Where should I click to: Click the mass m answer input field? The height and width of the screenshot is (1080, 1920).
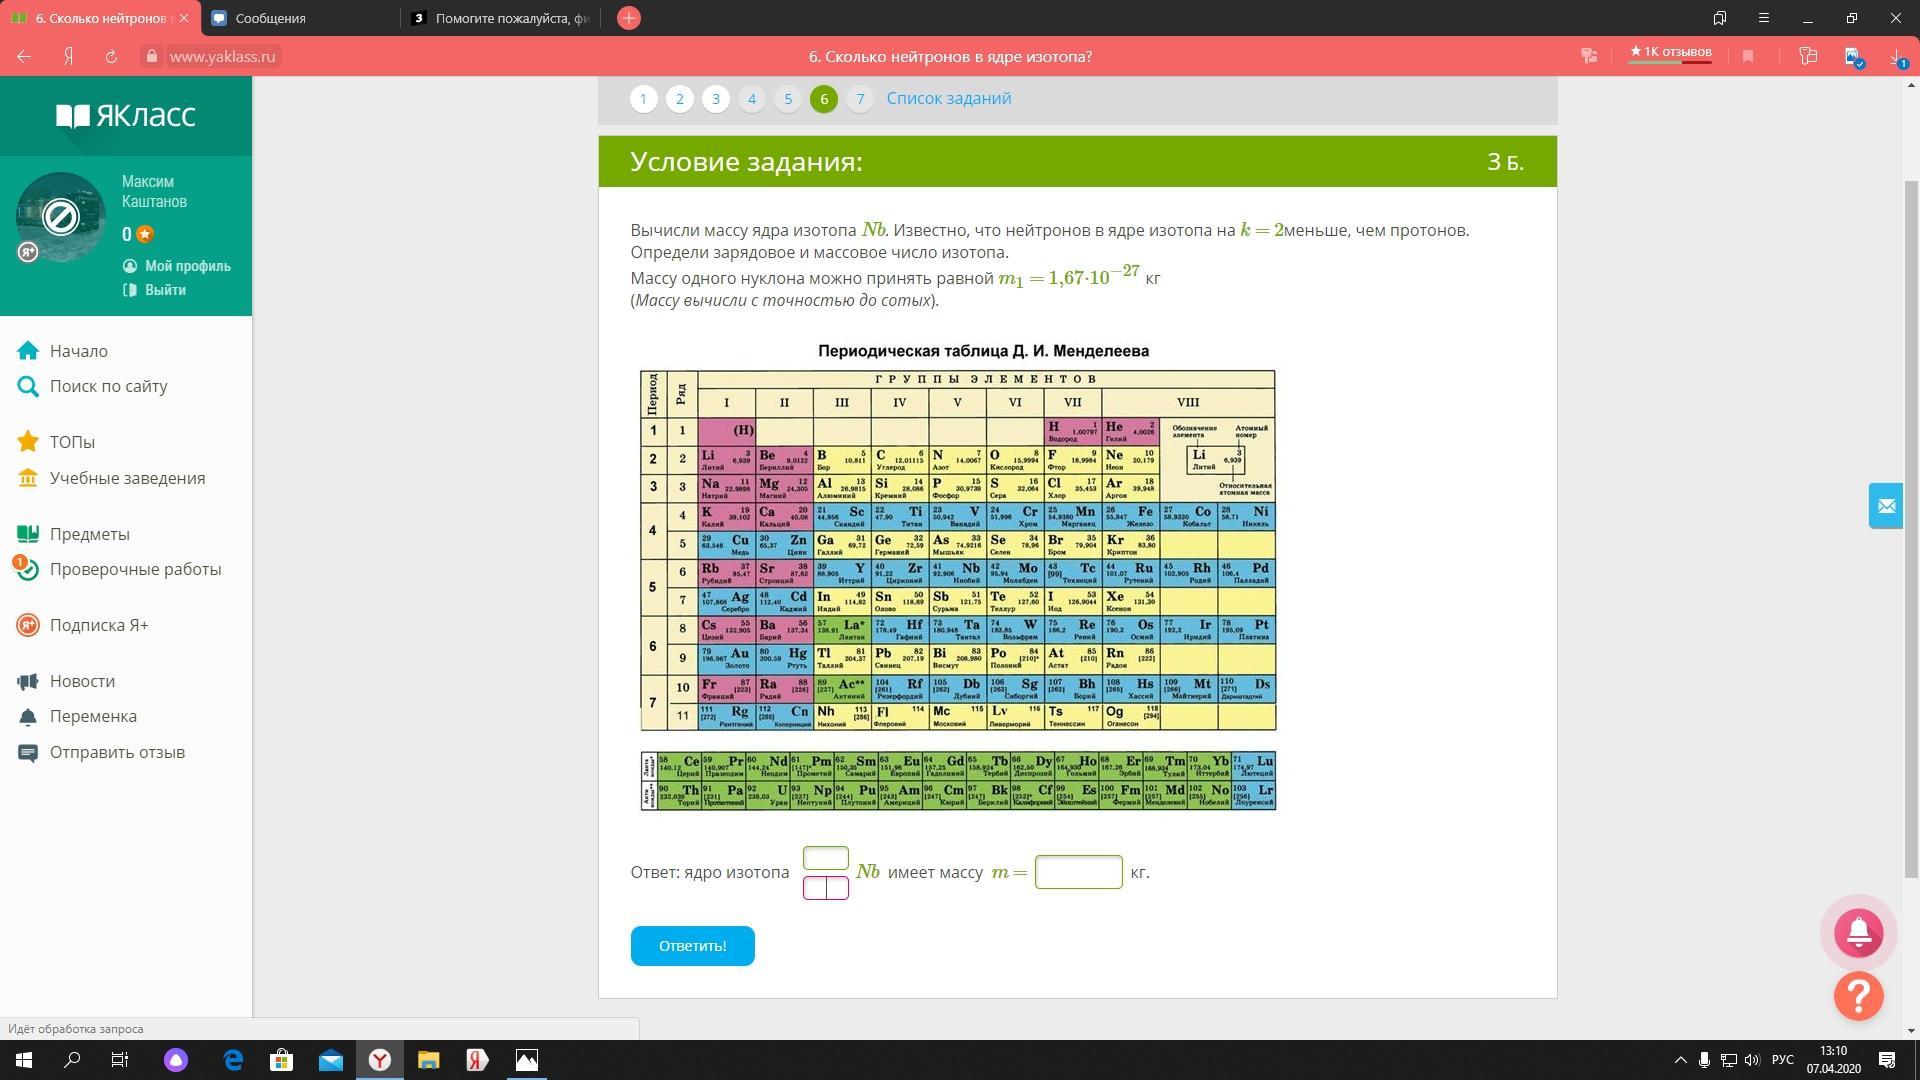(x=1078, y=872)
